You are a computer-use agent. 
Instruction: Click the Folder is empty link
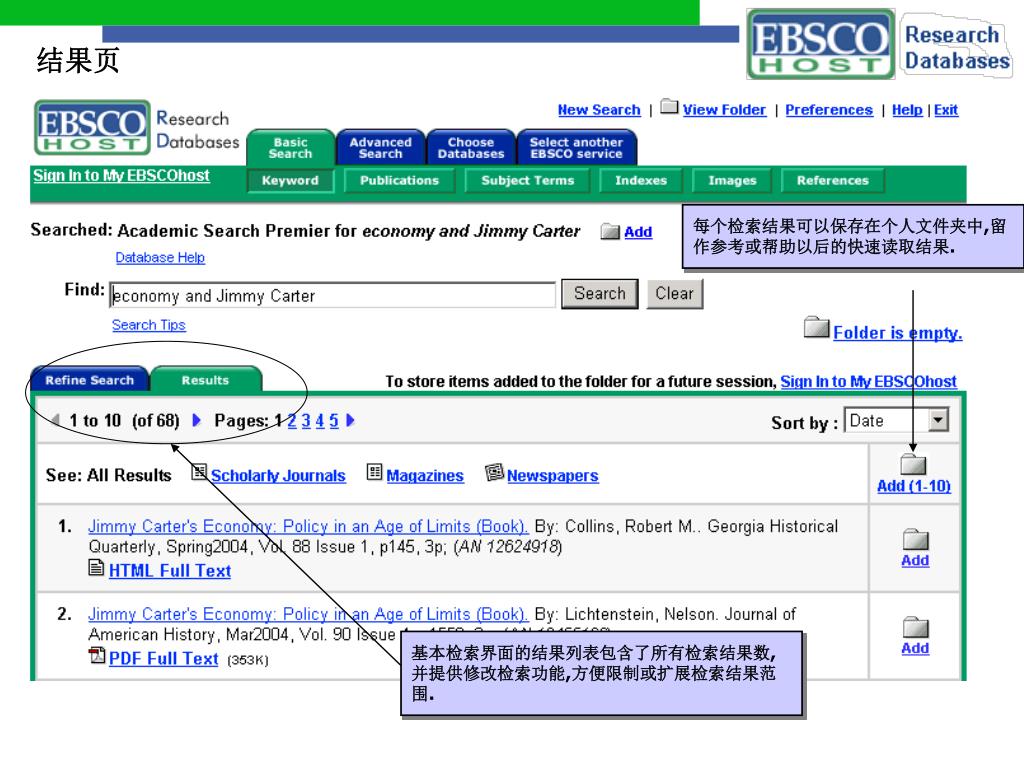[x=897, y=332]
